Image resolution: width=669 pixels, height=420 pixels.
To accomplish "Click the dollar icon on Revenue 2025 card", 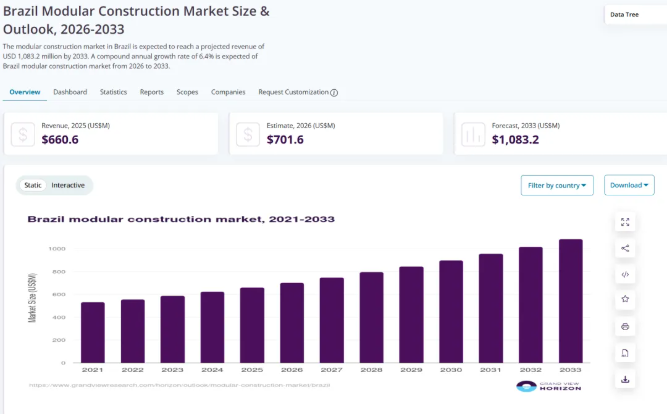I will [23, 134].
